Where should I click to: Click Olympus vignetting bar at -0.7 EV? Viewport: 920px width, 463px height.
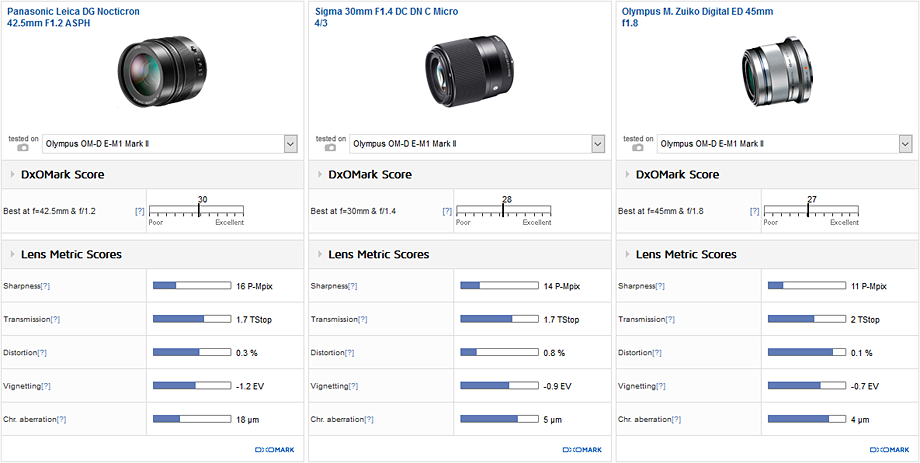(807, 386)
